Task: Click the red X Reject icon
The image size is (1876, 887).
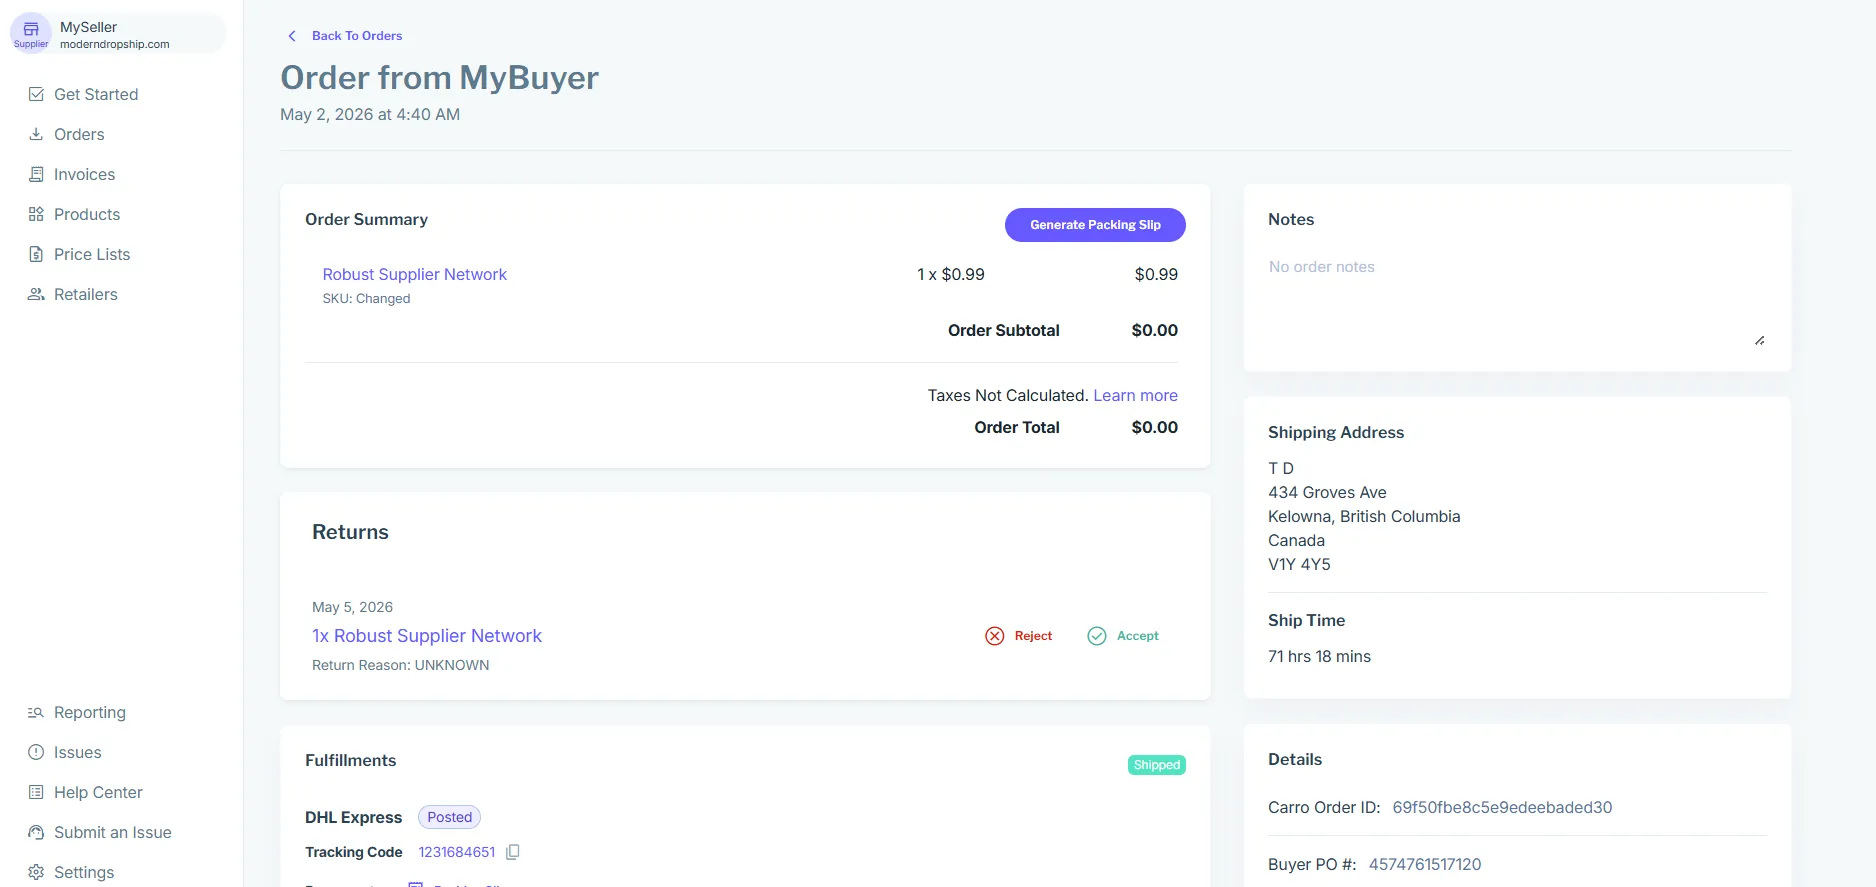Action: 994,636
